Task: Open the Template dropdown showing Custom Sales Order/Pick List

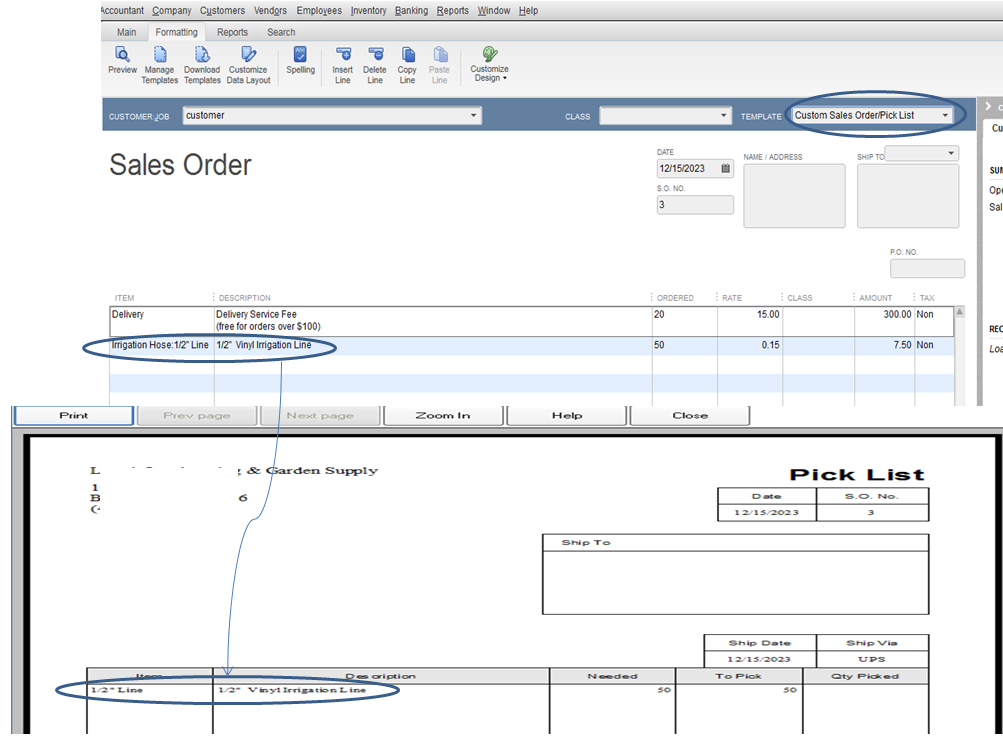Action: 944,114
